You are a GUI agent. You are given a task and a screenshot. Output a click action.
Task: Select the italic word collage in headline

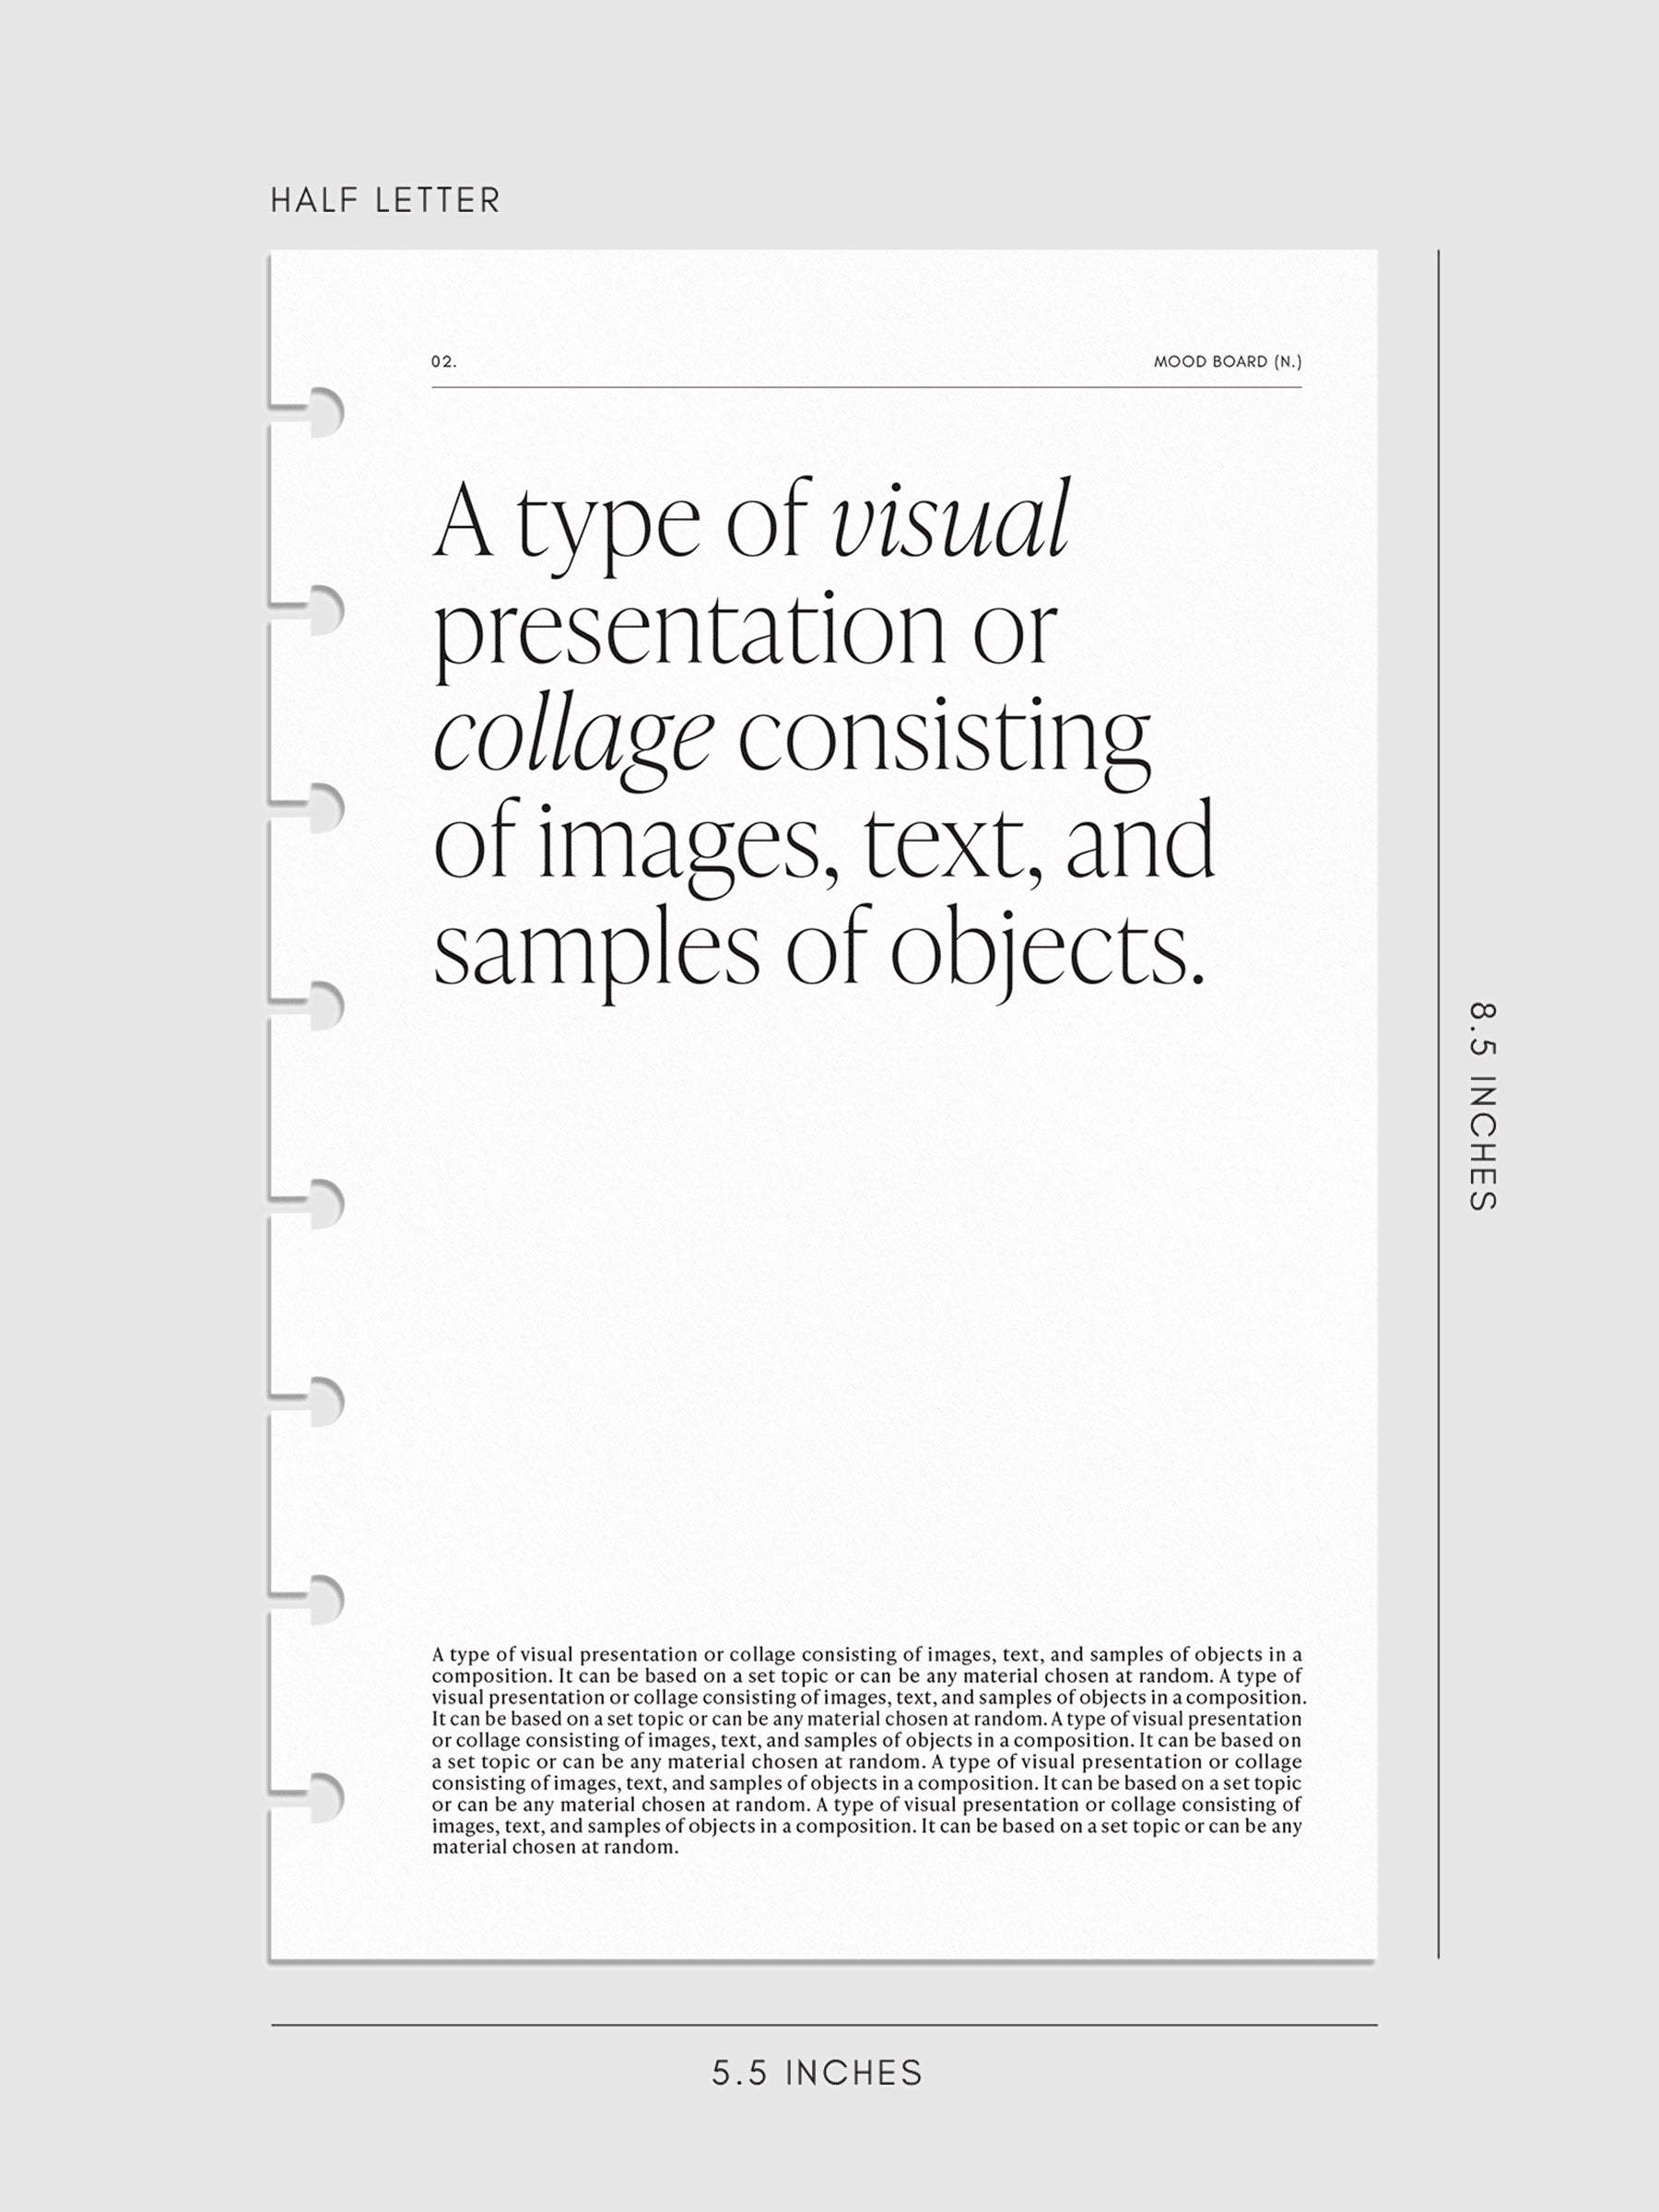[573, 737]
